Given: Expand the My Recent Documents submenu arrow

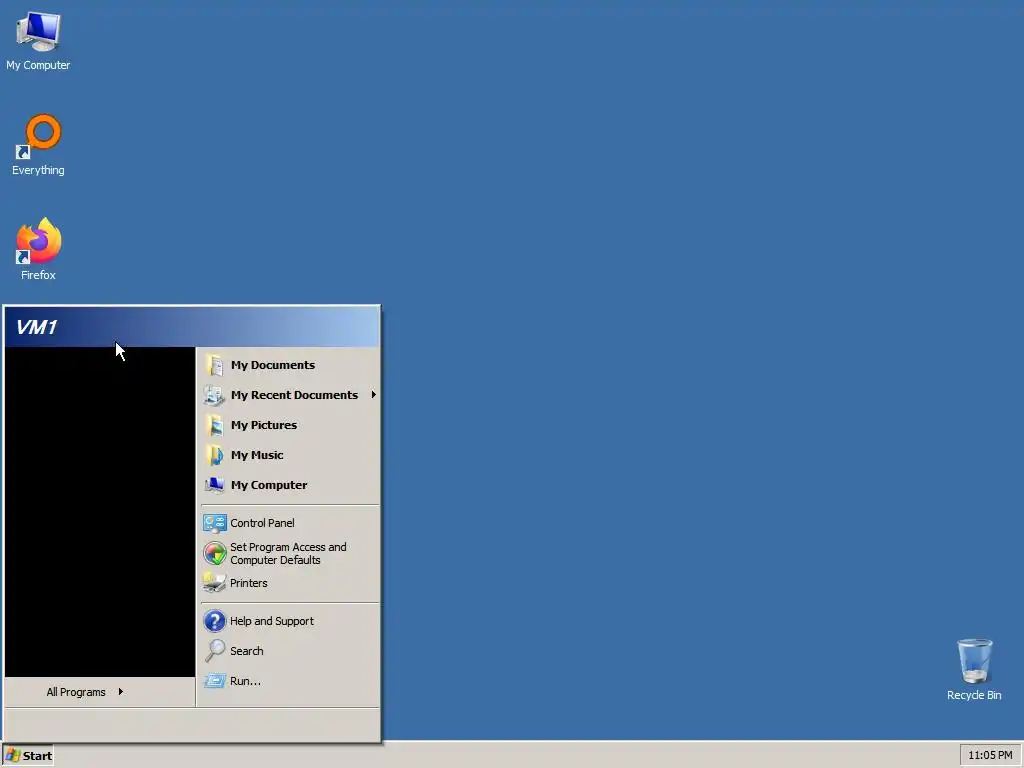Looking at the screenshot, I should pos(374,394).
